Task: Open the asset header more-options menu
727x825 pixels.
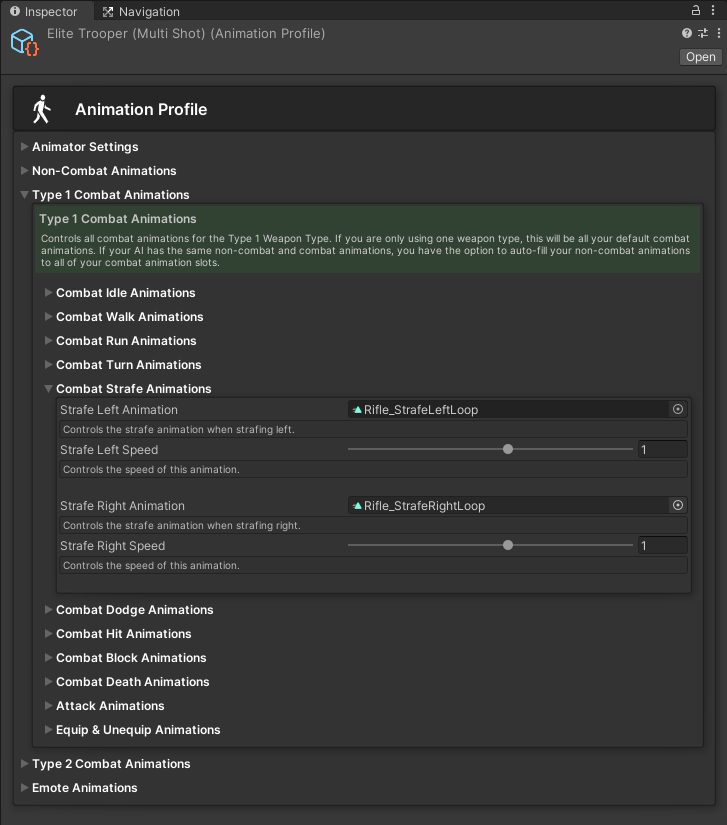Action: (718, 34)
